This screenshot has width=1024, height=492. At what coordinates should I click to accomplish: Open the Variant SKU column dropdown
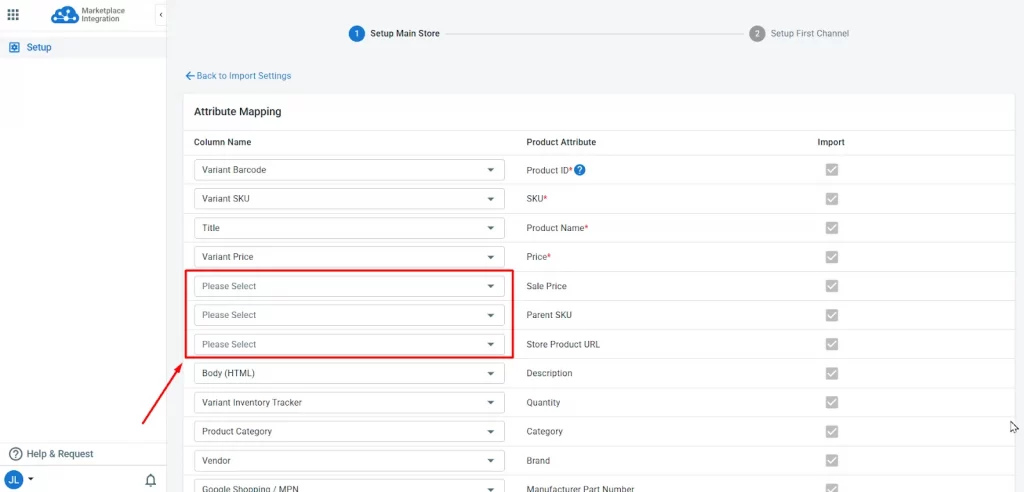tap(349, 199)
